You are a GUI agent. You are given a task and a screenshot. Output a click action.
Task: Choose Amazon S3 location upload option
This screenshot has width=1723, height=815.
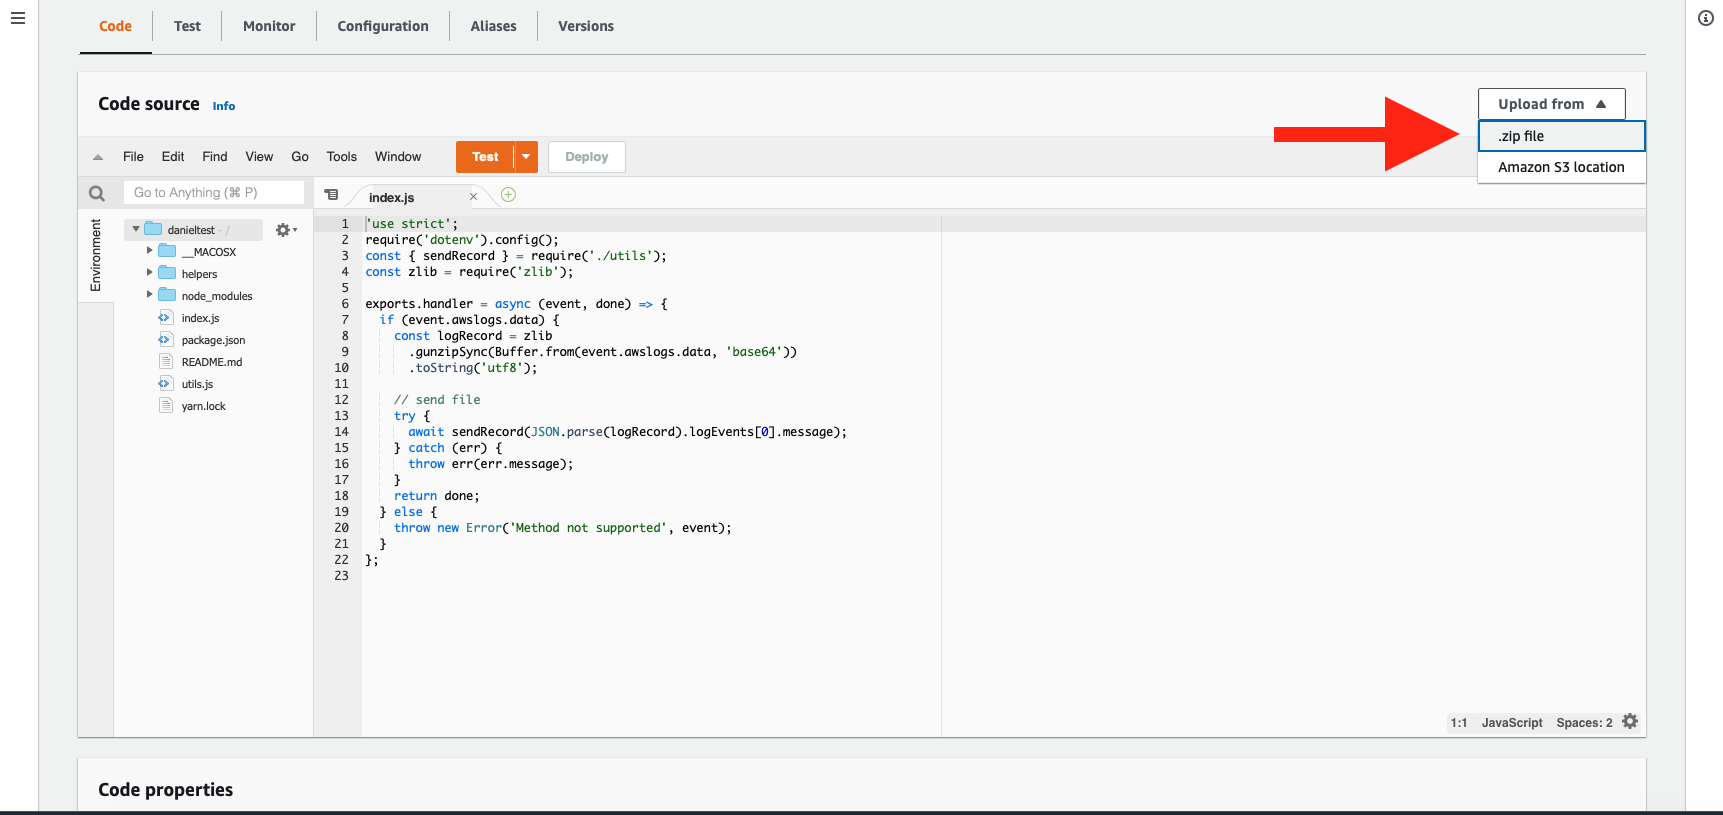tap(1562, 167)
